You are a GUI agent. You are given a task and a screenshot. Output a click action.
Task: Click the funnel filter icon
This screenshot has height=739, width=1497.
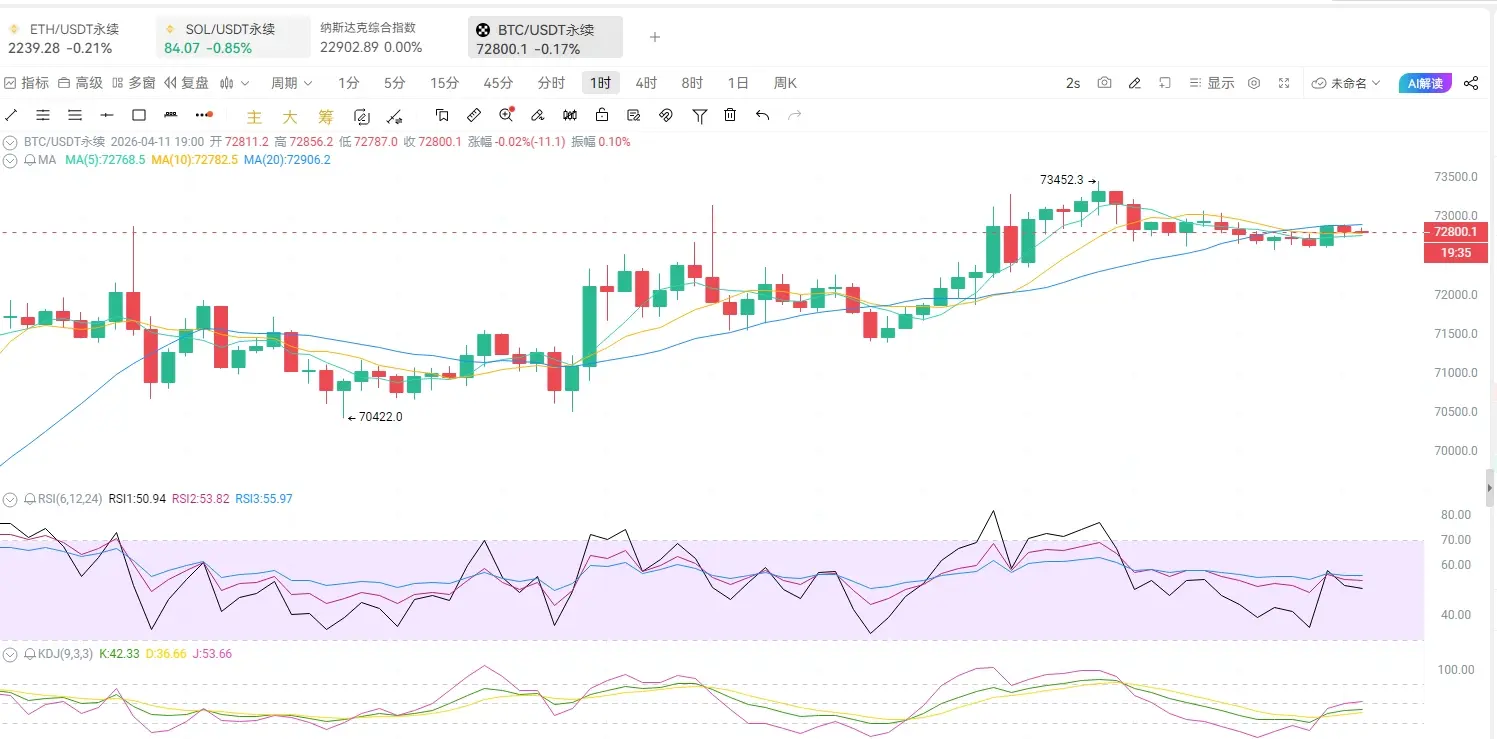point(699,116)
